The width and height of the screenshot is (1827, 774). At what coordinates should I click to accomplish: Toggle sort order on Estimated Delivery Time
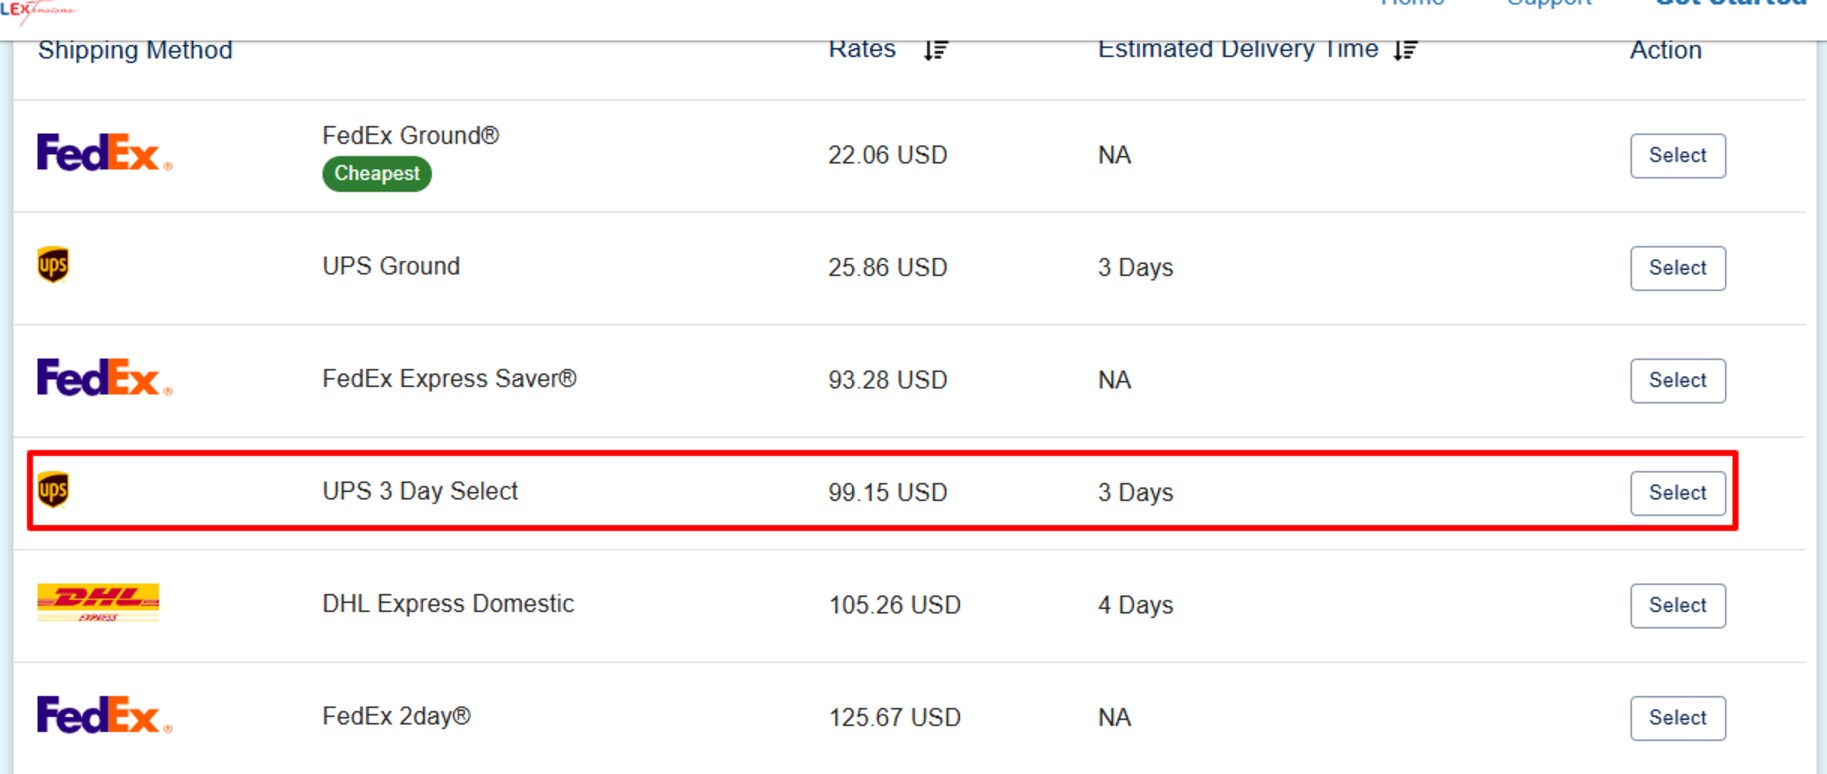click(1406, 48)
